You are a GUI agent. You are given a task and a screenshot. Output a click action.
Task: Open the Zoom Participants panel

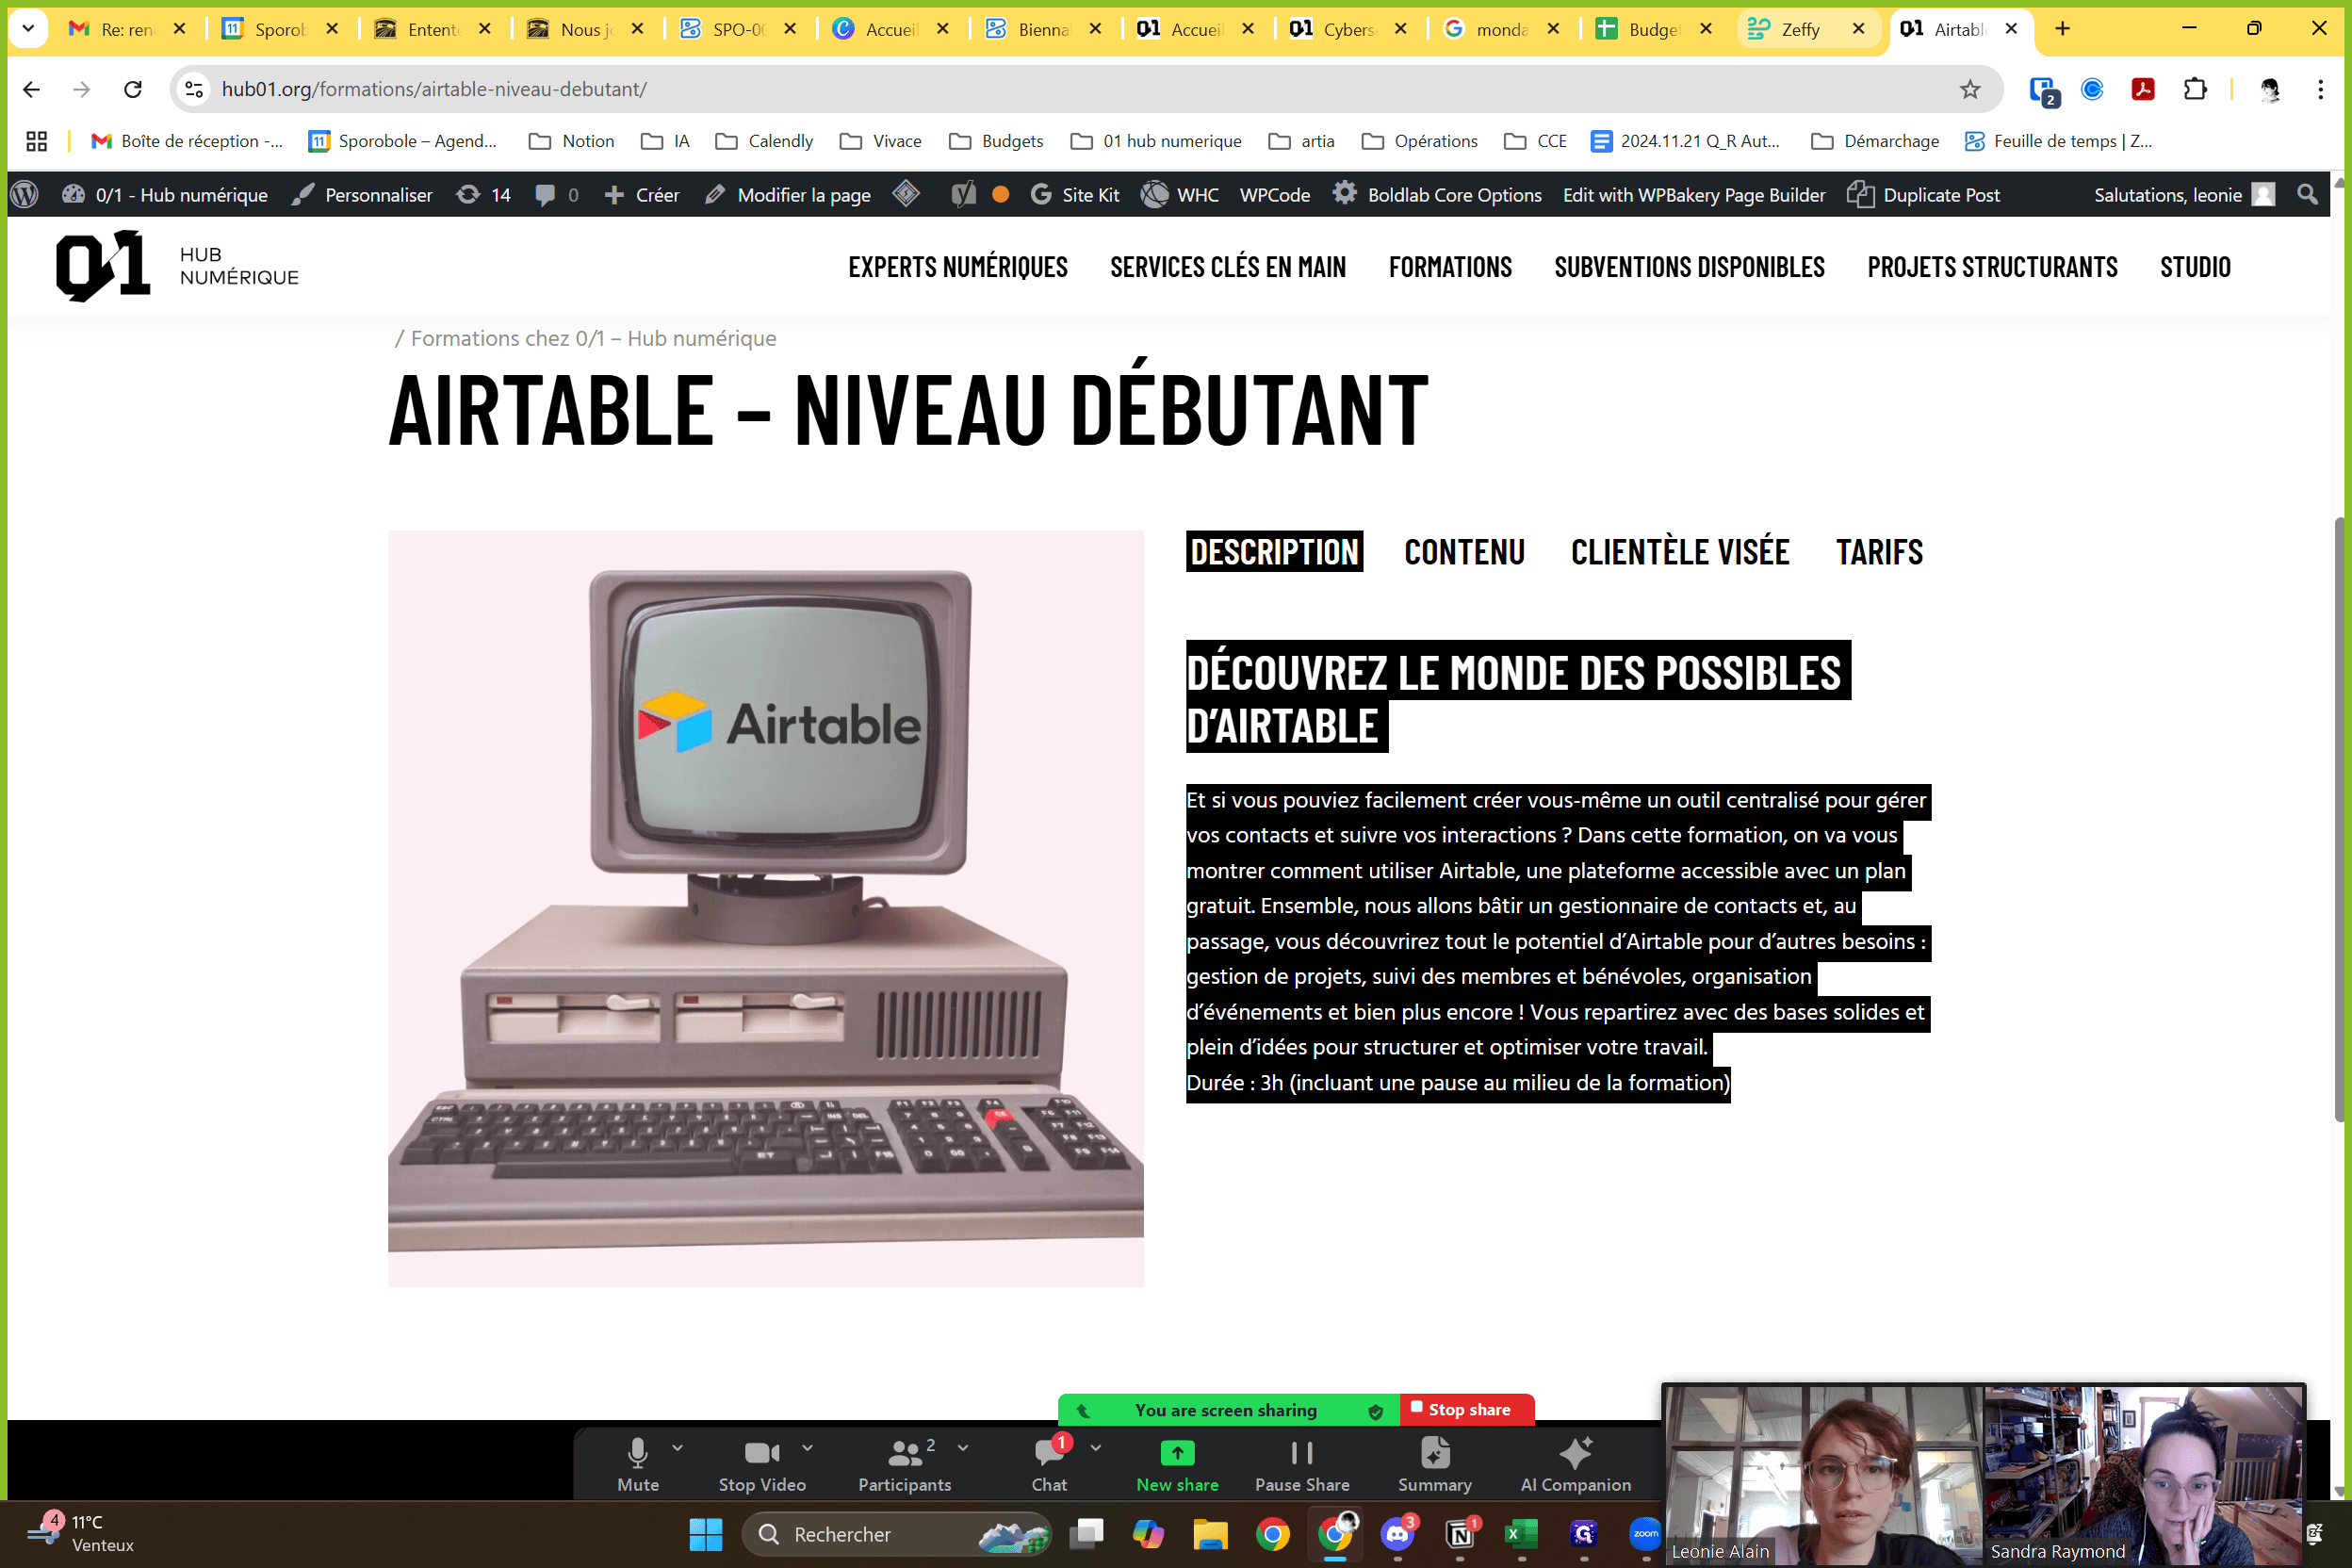(904, 1464)
